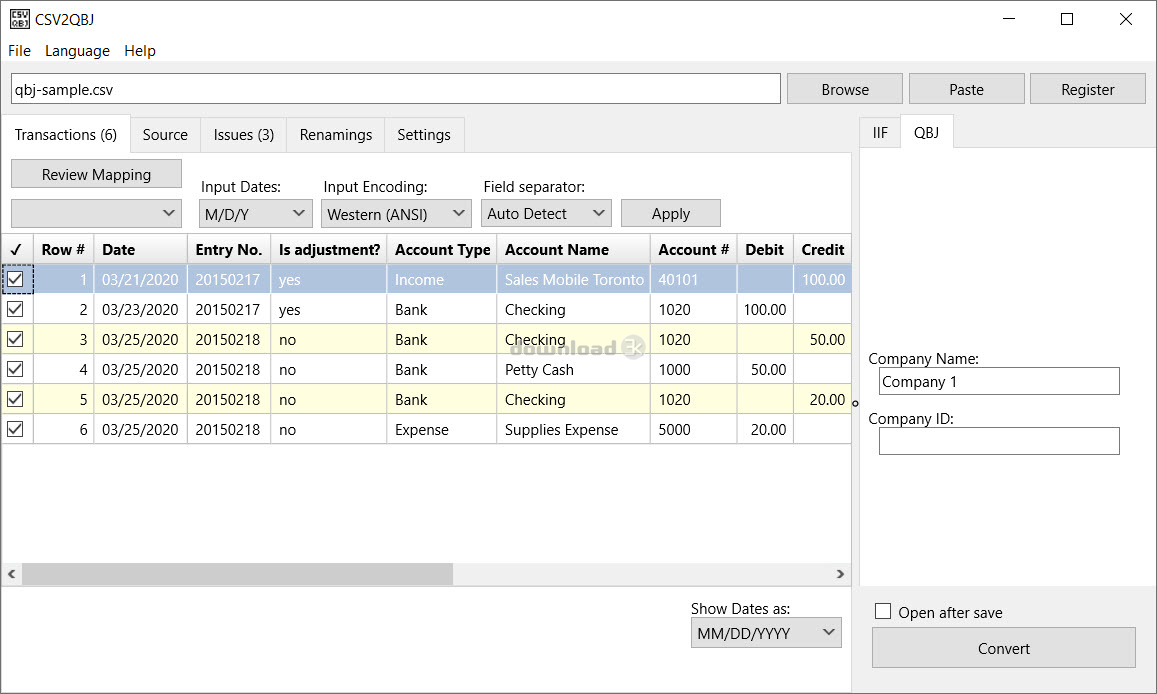Switch to the Source tab
Screen dimensions: 1157x694
[165, 135]
